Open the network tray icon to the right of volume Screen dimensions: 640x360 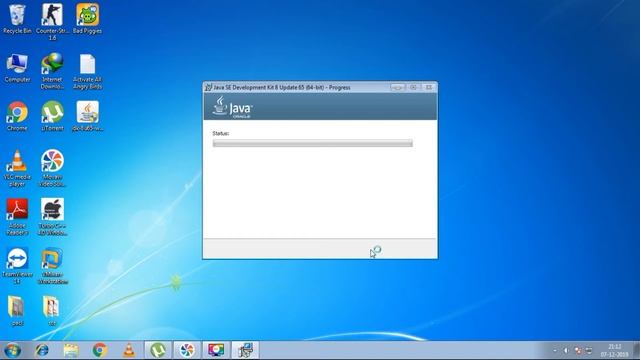click(578, 351)
